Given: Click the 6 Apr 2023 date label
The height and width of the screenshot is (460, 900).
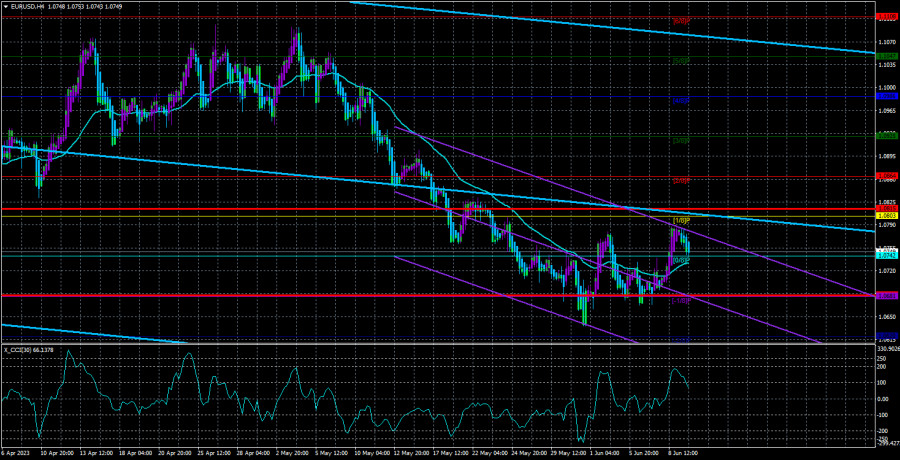Looking at the screenshot, I should [14, 453].
